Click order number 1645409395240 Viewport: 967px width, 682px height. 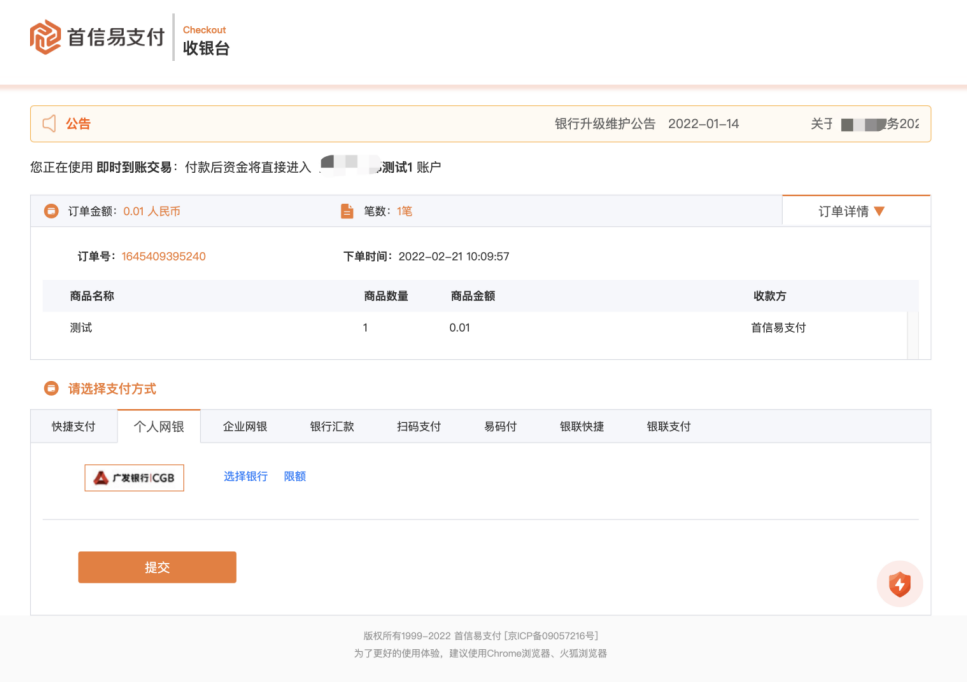tap(163, 257)
